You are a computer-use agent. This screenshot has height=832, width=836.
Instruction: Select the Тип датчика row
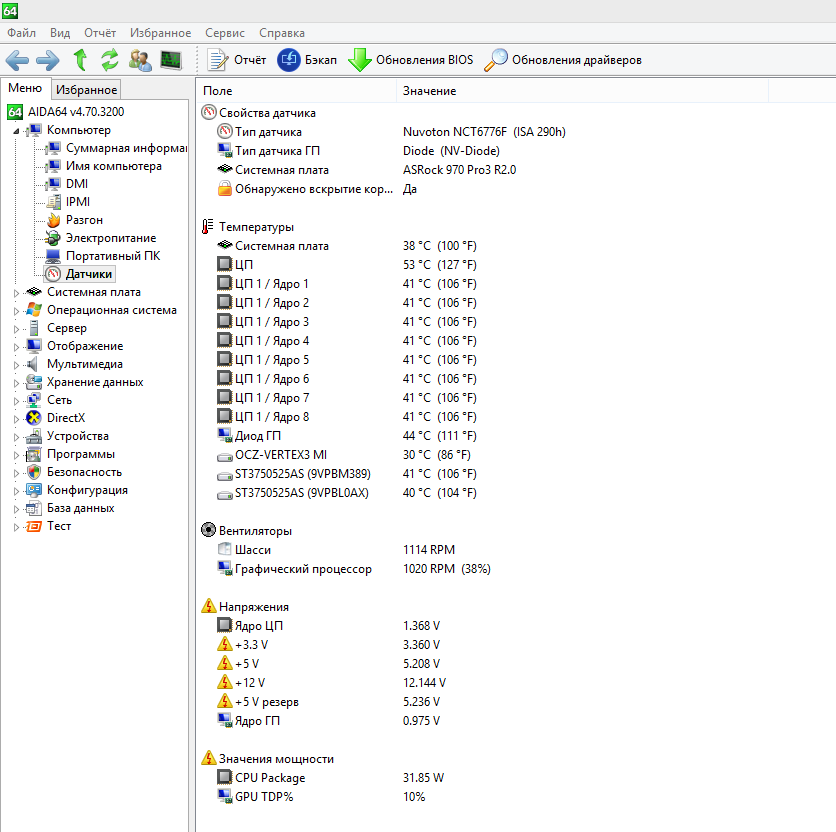coord(392,132)
